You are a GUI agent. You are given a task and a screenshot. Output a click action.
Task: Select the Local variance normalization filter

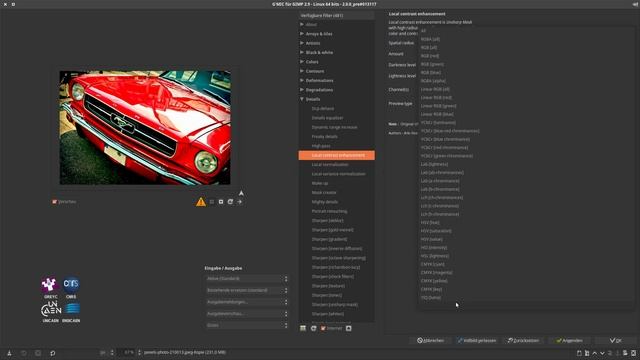point(338,174)
